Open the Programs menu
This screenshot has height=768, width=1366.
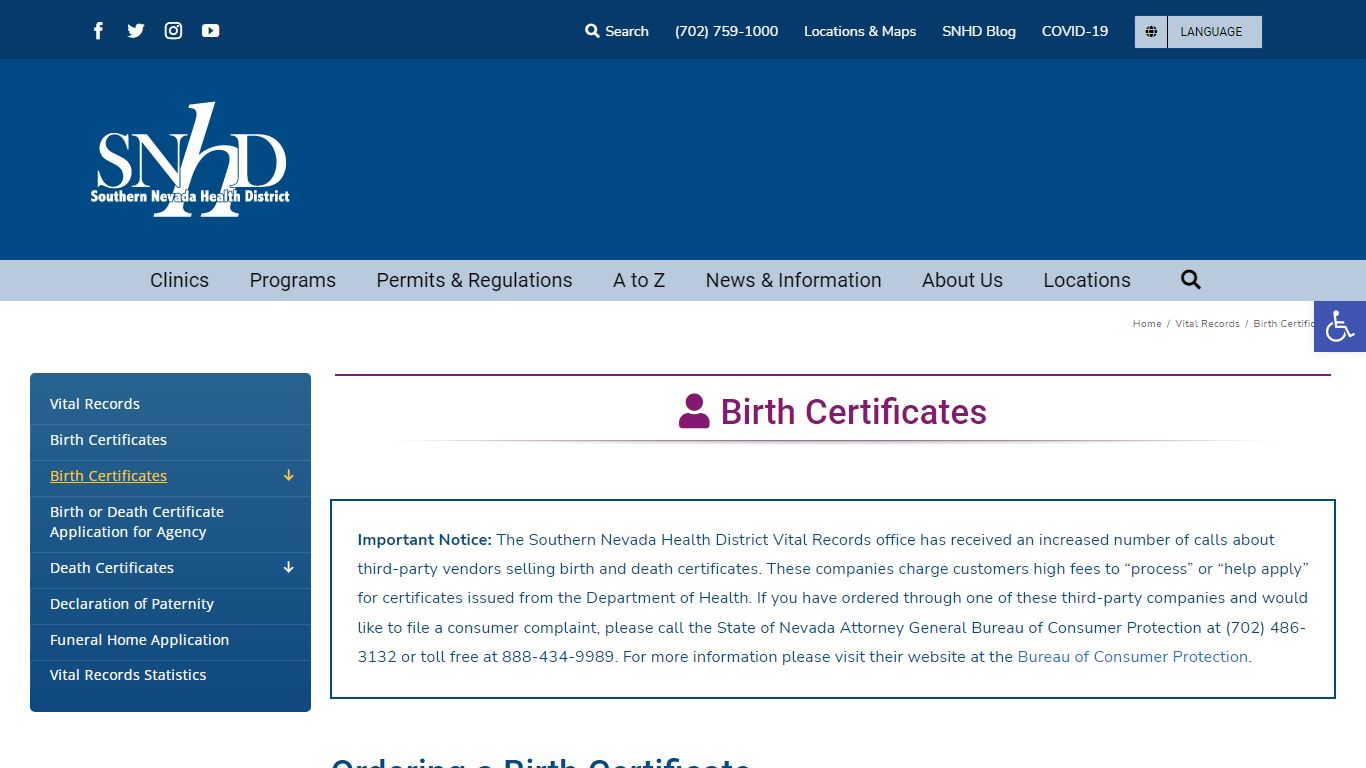point(293,280)
